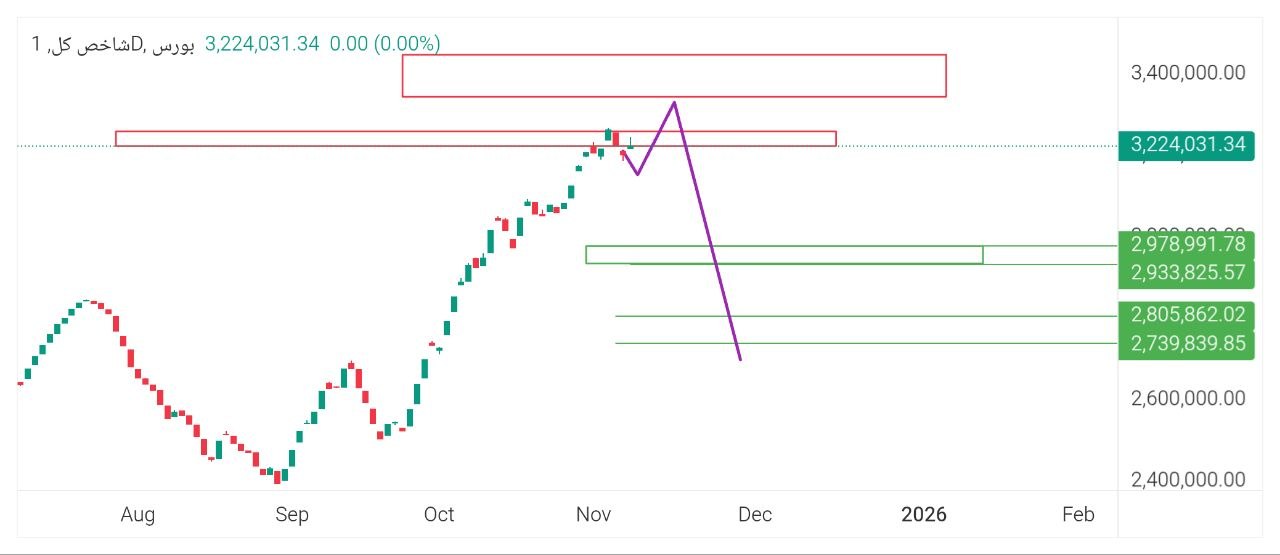Click the green 2,933,825.57 price label

pyautogui.click(x=1187, y=272)
